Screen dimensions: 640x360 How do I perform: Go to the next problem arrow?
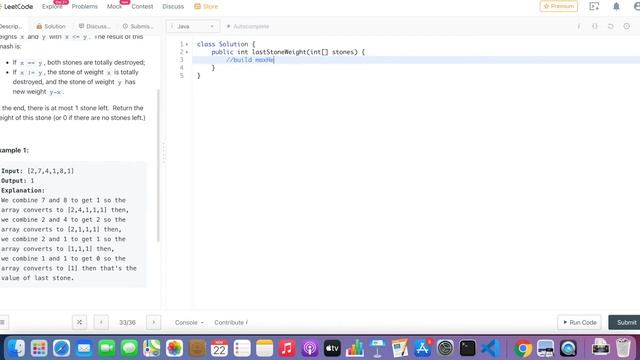click(x=153, y=322)
